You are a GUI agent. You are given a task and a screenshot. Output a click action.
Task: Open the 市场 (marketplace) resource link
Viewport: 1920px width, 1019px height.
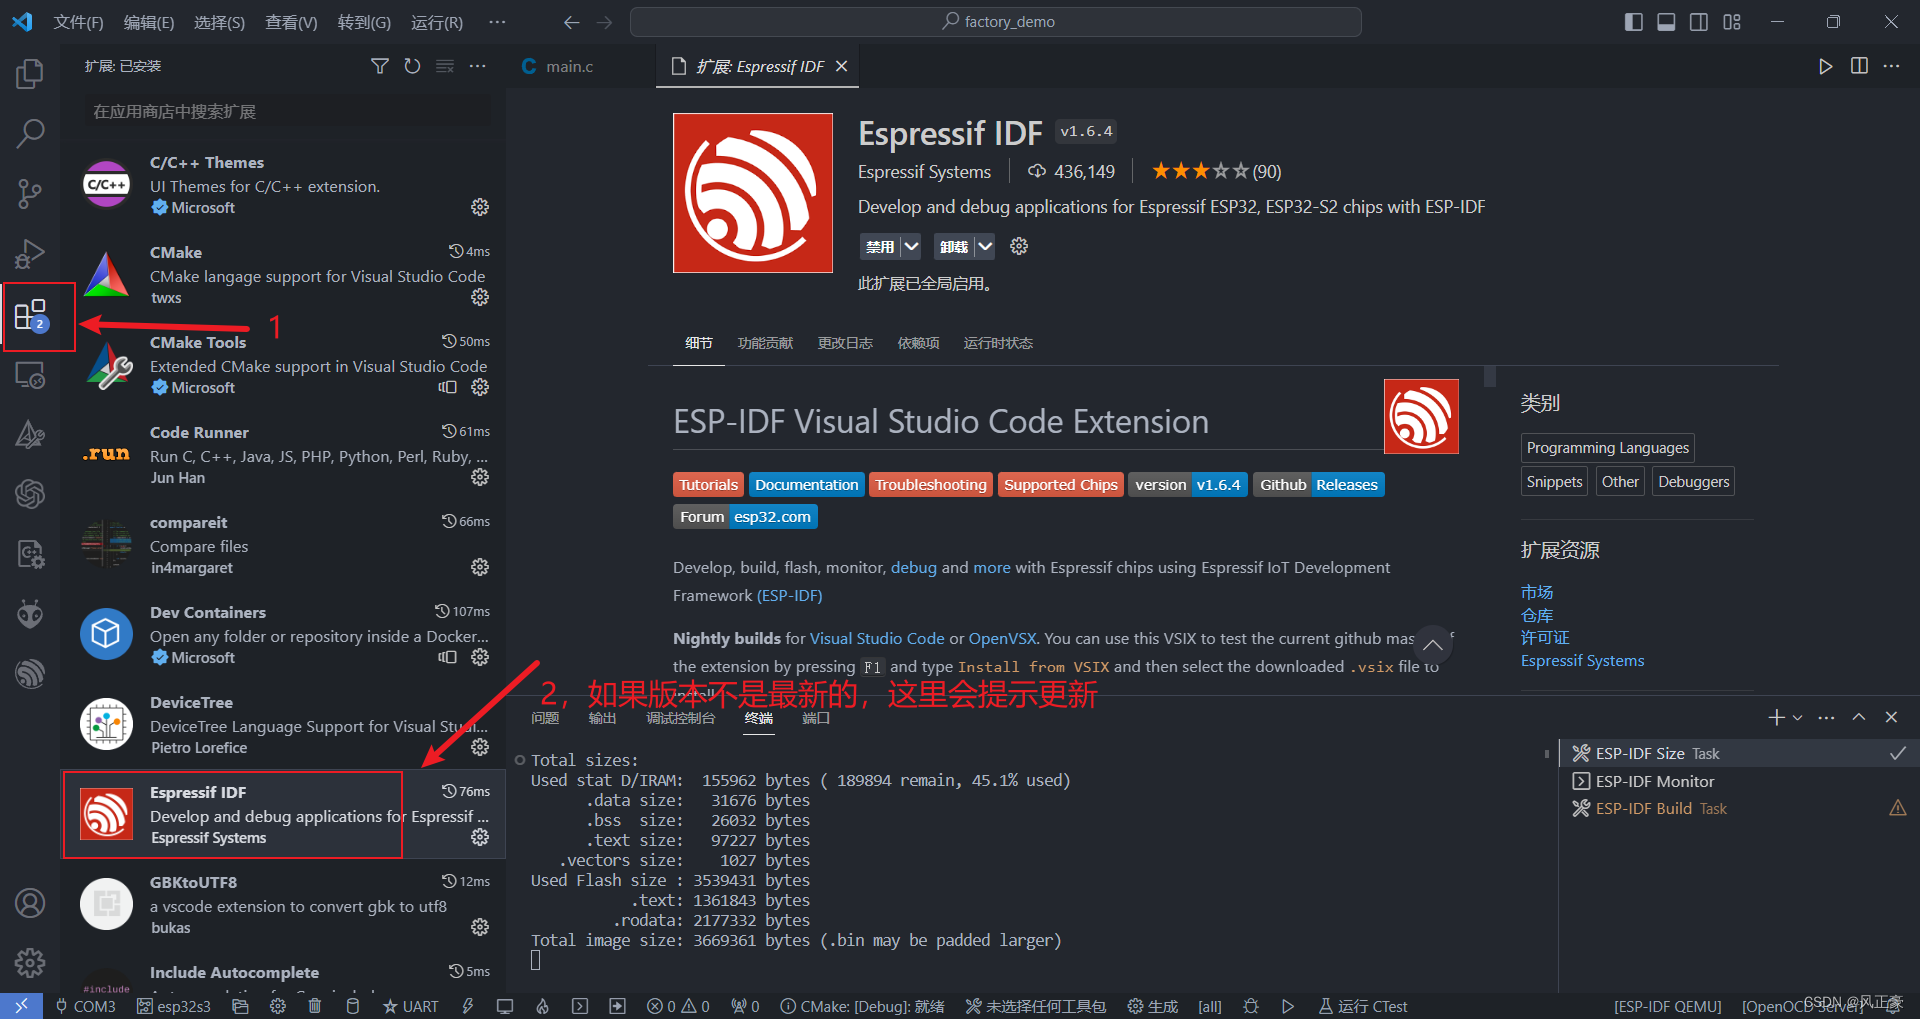[1537, 592]
